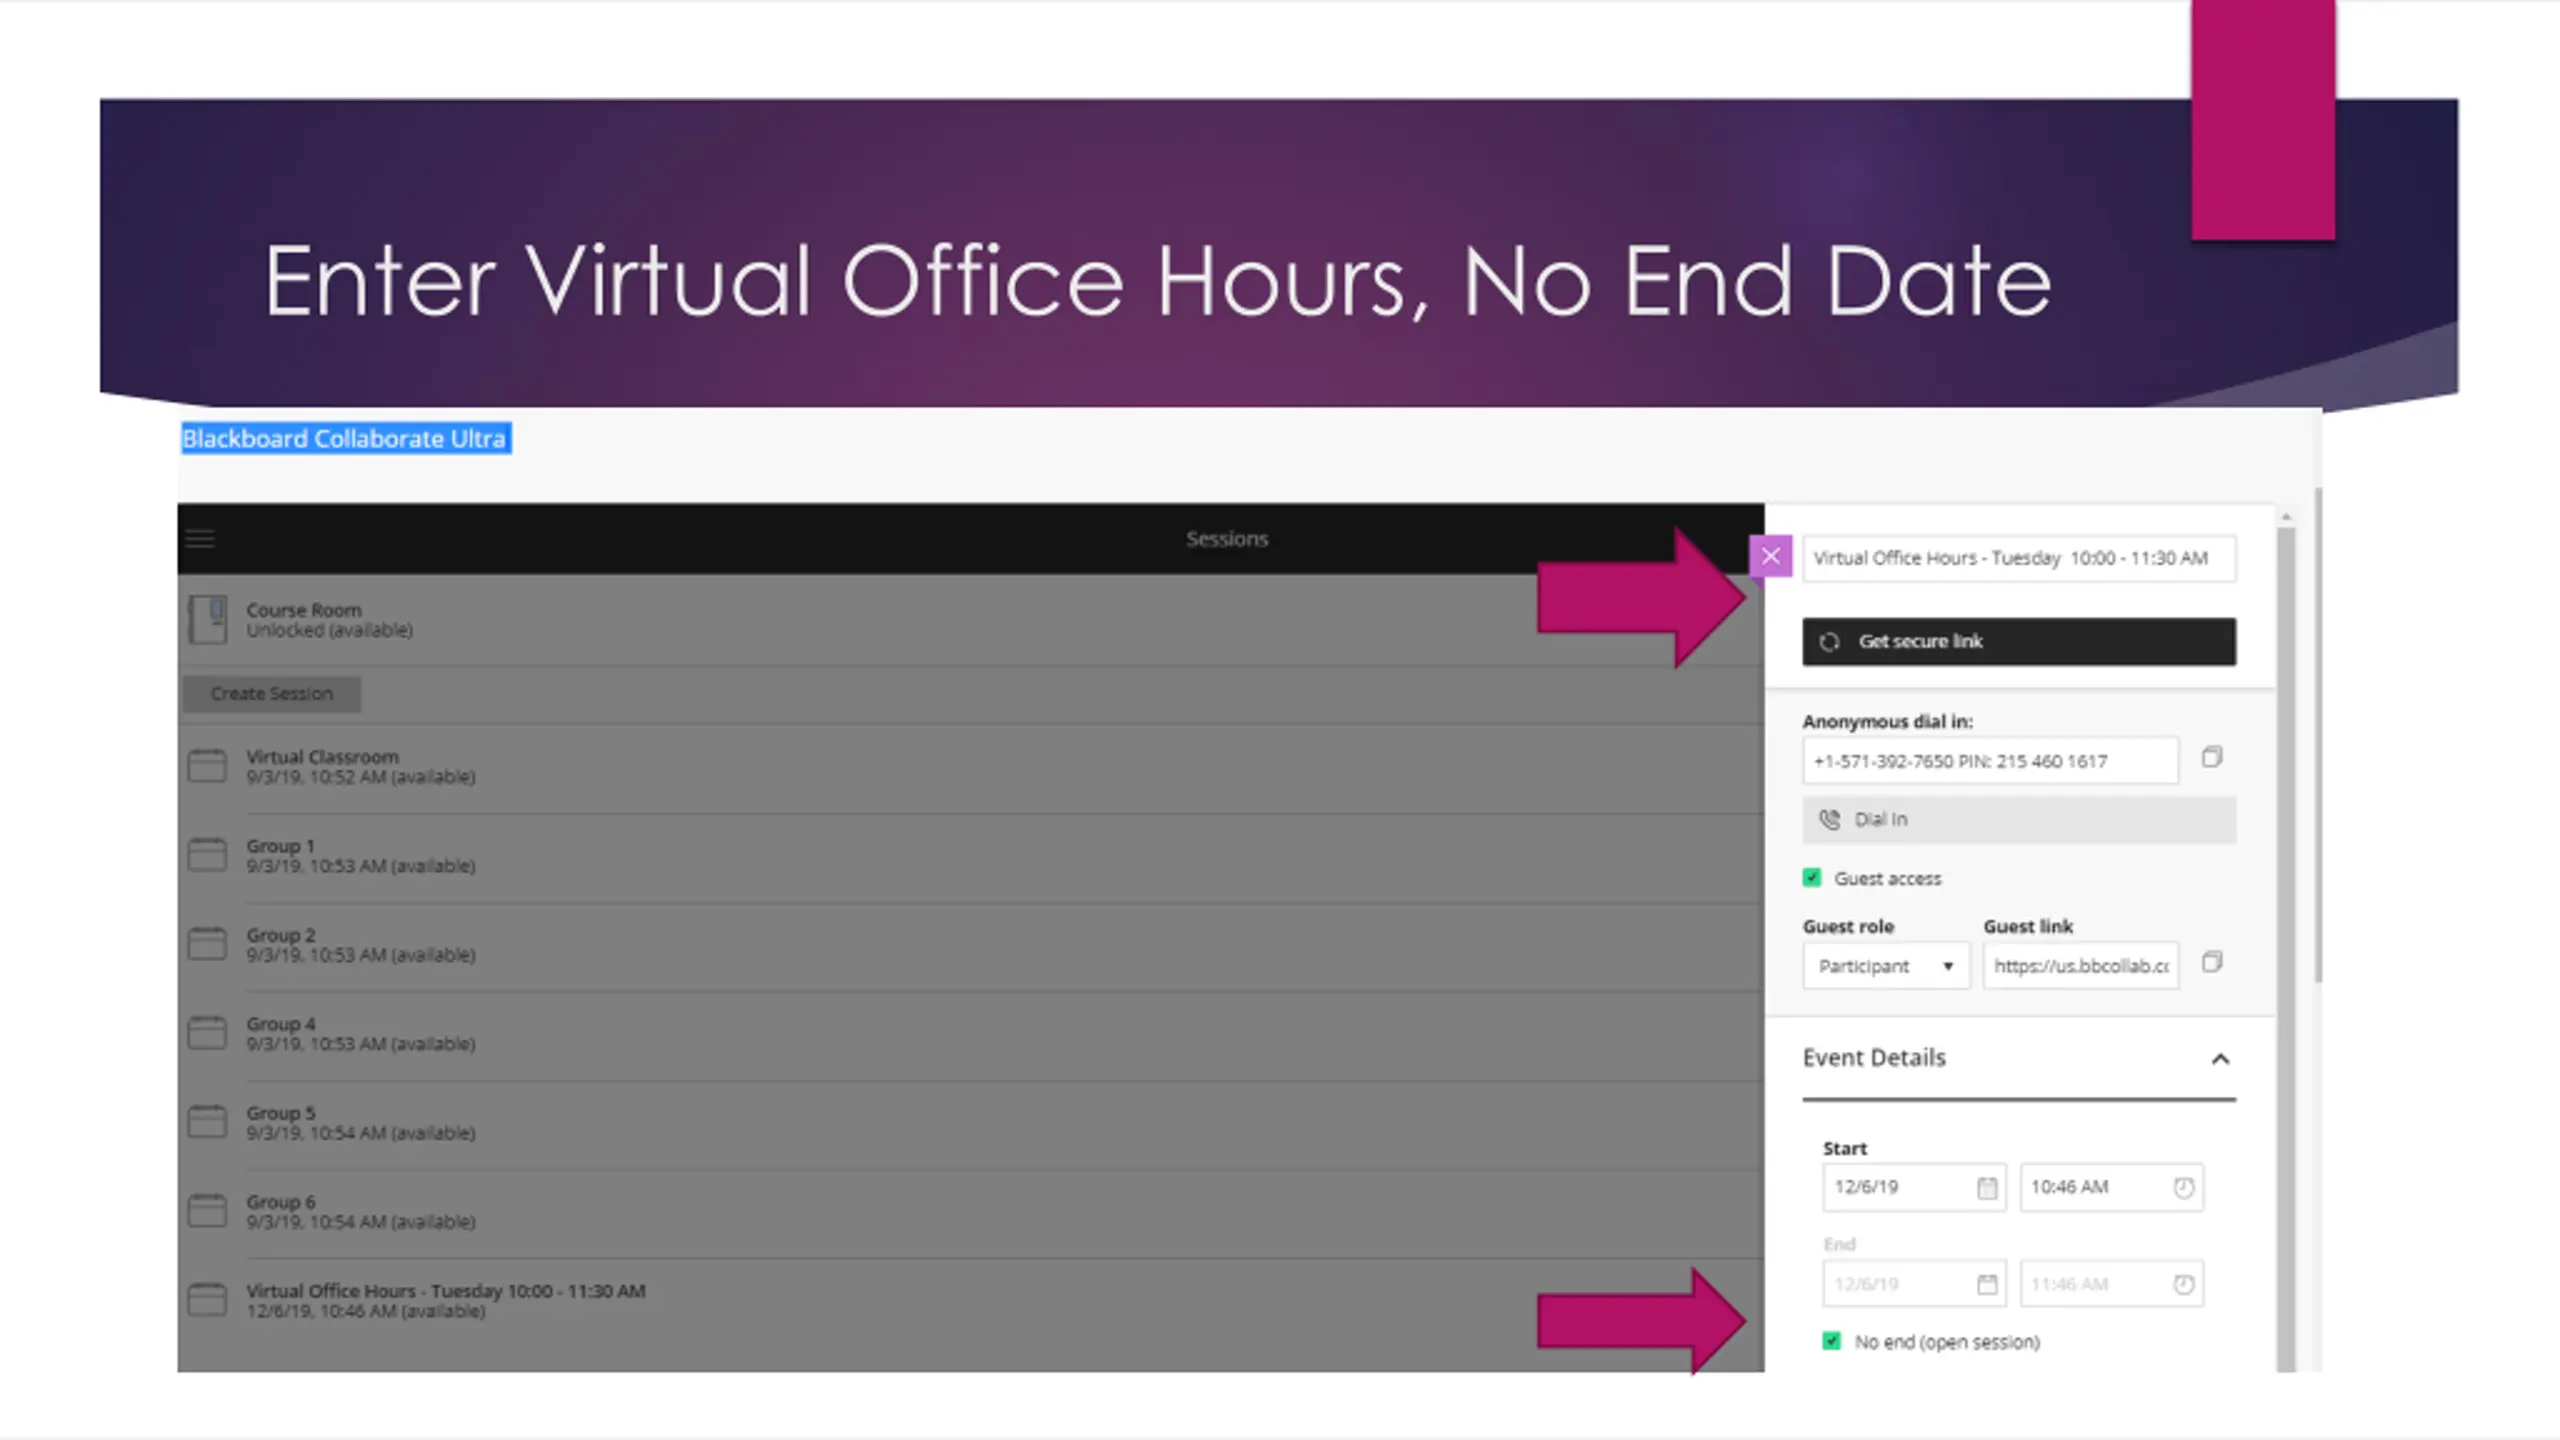Click the Group 5 session calendar icon
The height and width of the screenshot is (1440, 2560).
click(x=207, y=1122)
